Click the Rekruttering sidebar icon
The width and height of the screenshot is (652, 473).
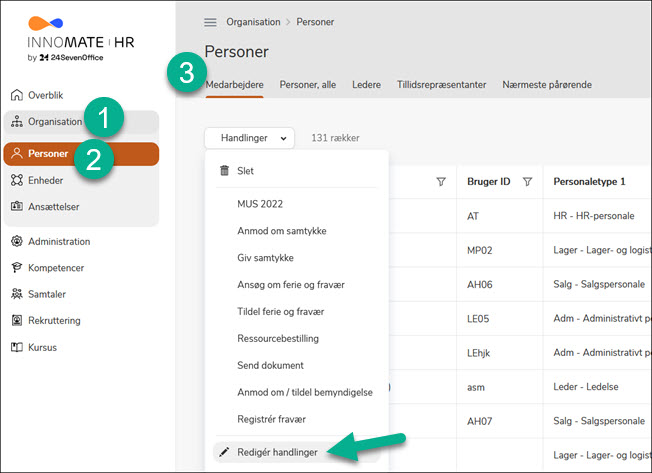[16, 321]
